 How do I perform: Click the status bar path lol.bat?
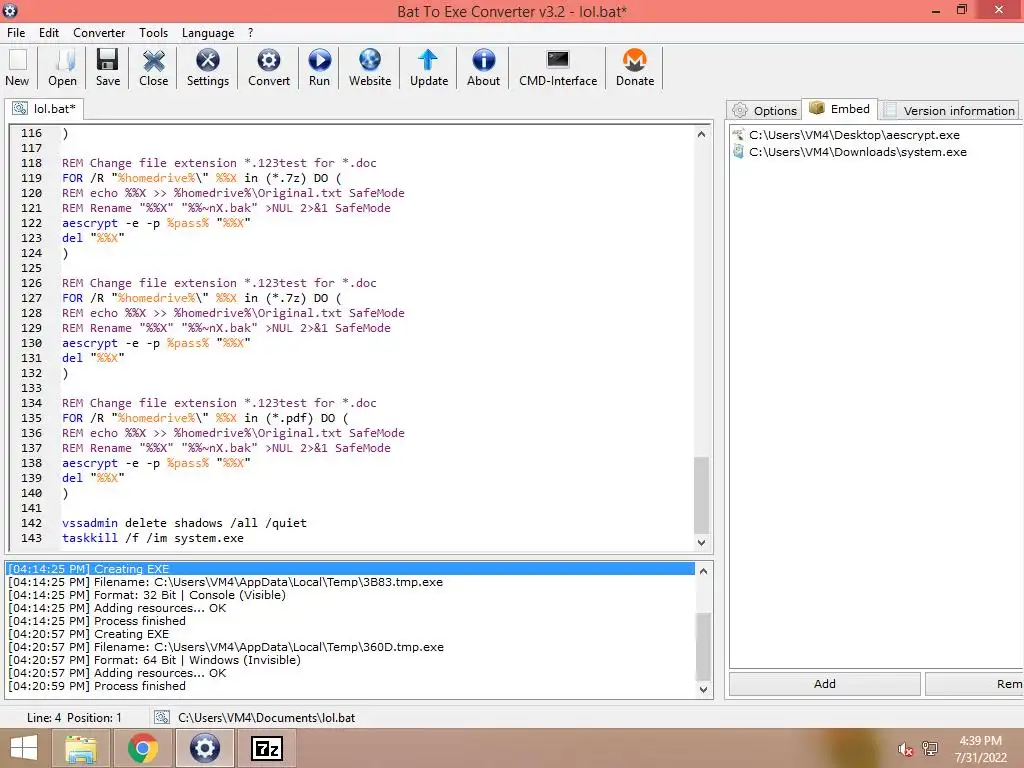click(266, 718)
